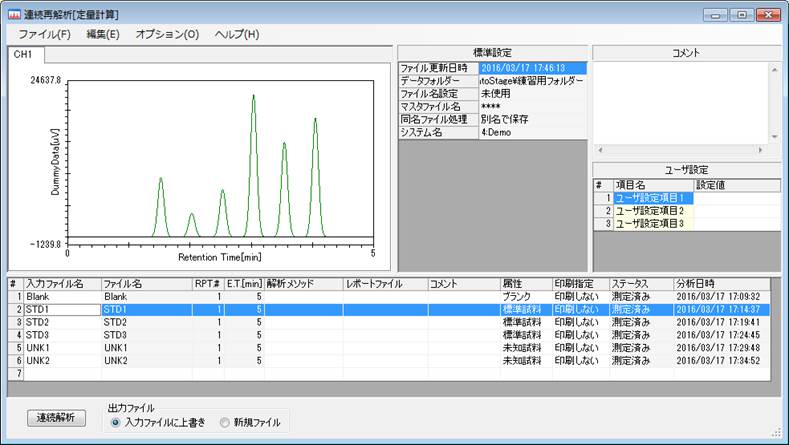789x445 pixels.
Task: Click ユーザ設定項目1 in user settings
Action: (650, 198)
